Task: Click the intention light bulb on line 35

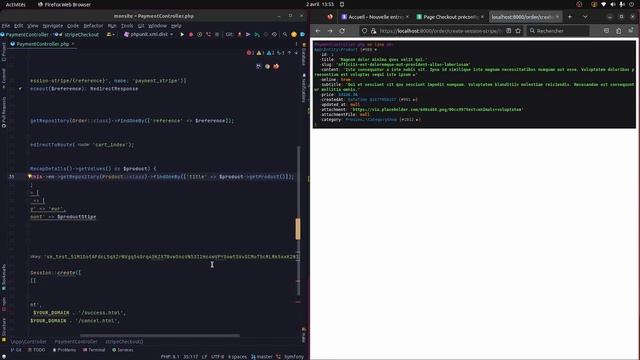Action: click(x=29, y=176)
